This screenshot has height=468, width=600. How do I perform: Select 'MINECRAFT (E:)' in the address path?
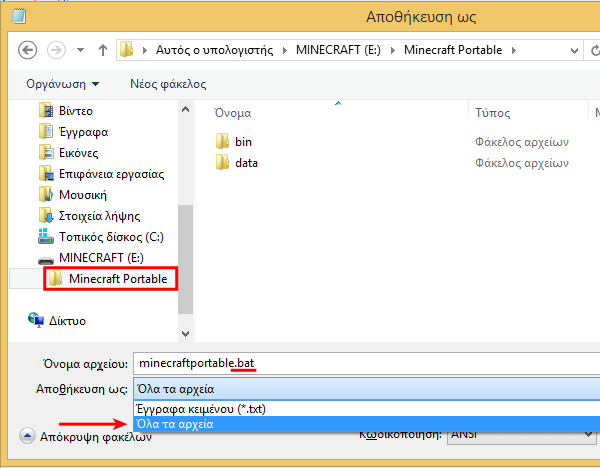click(338, 50)
